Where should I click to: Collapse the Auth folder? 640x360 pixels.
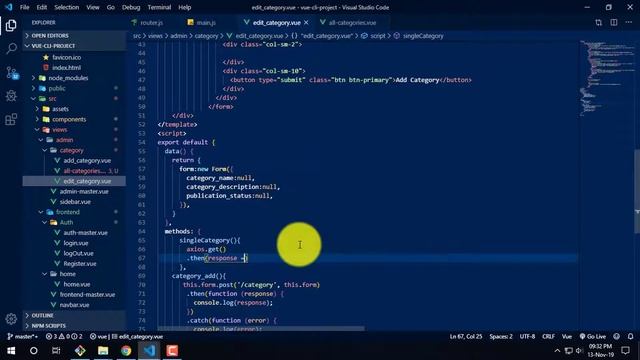(x=66, y=222)
